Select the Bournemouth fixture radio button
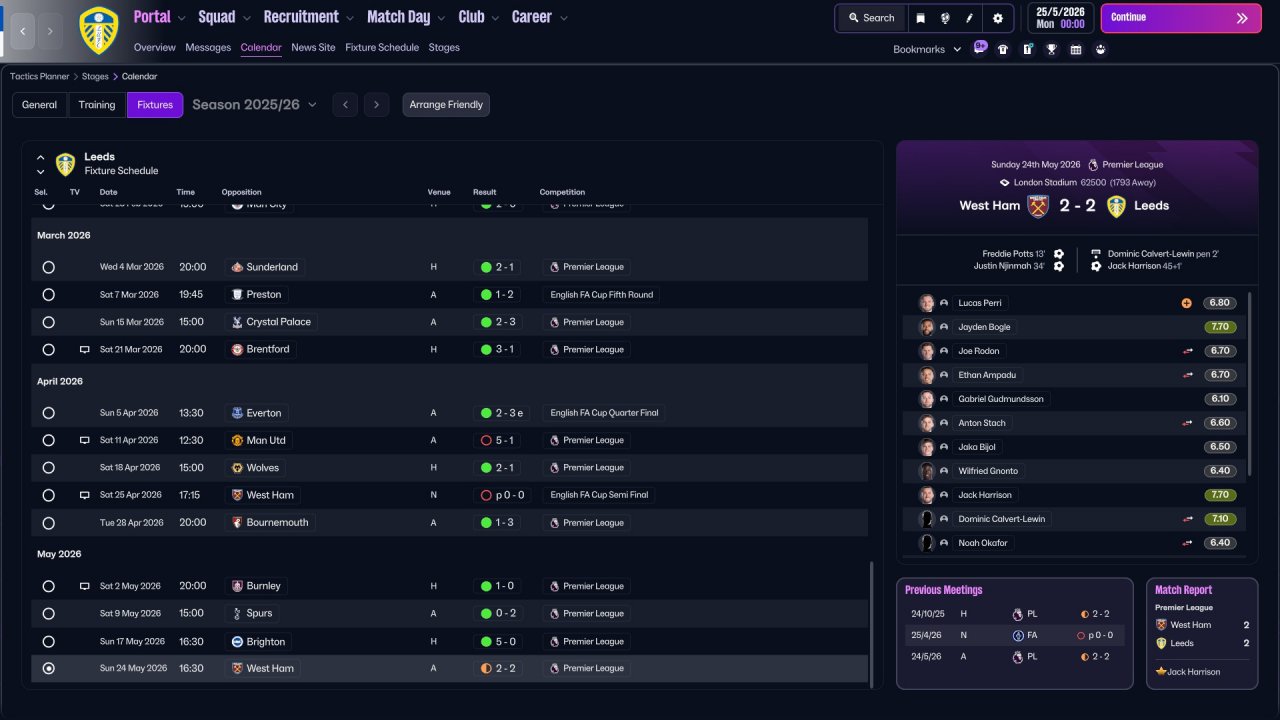Screen dimensions: 1280x720 [48, 523]
